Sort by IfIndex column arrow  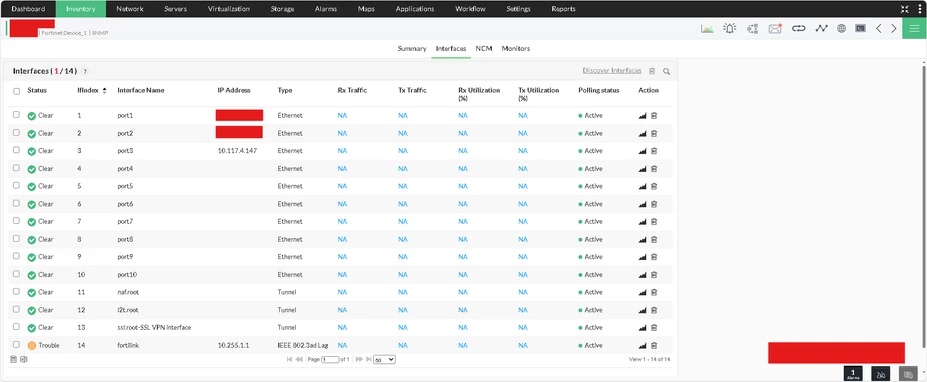point(105,90)
